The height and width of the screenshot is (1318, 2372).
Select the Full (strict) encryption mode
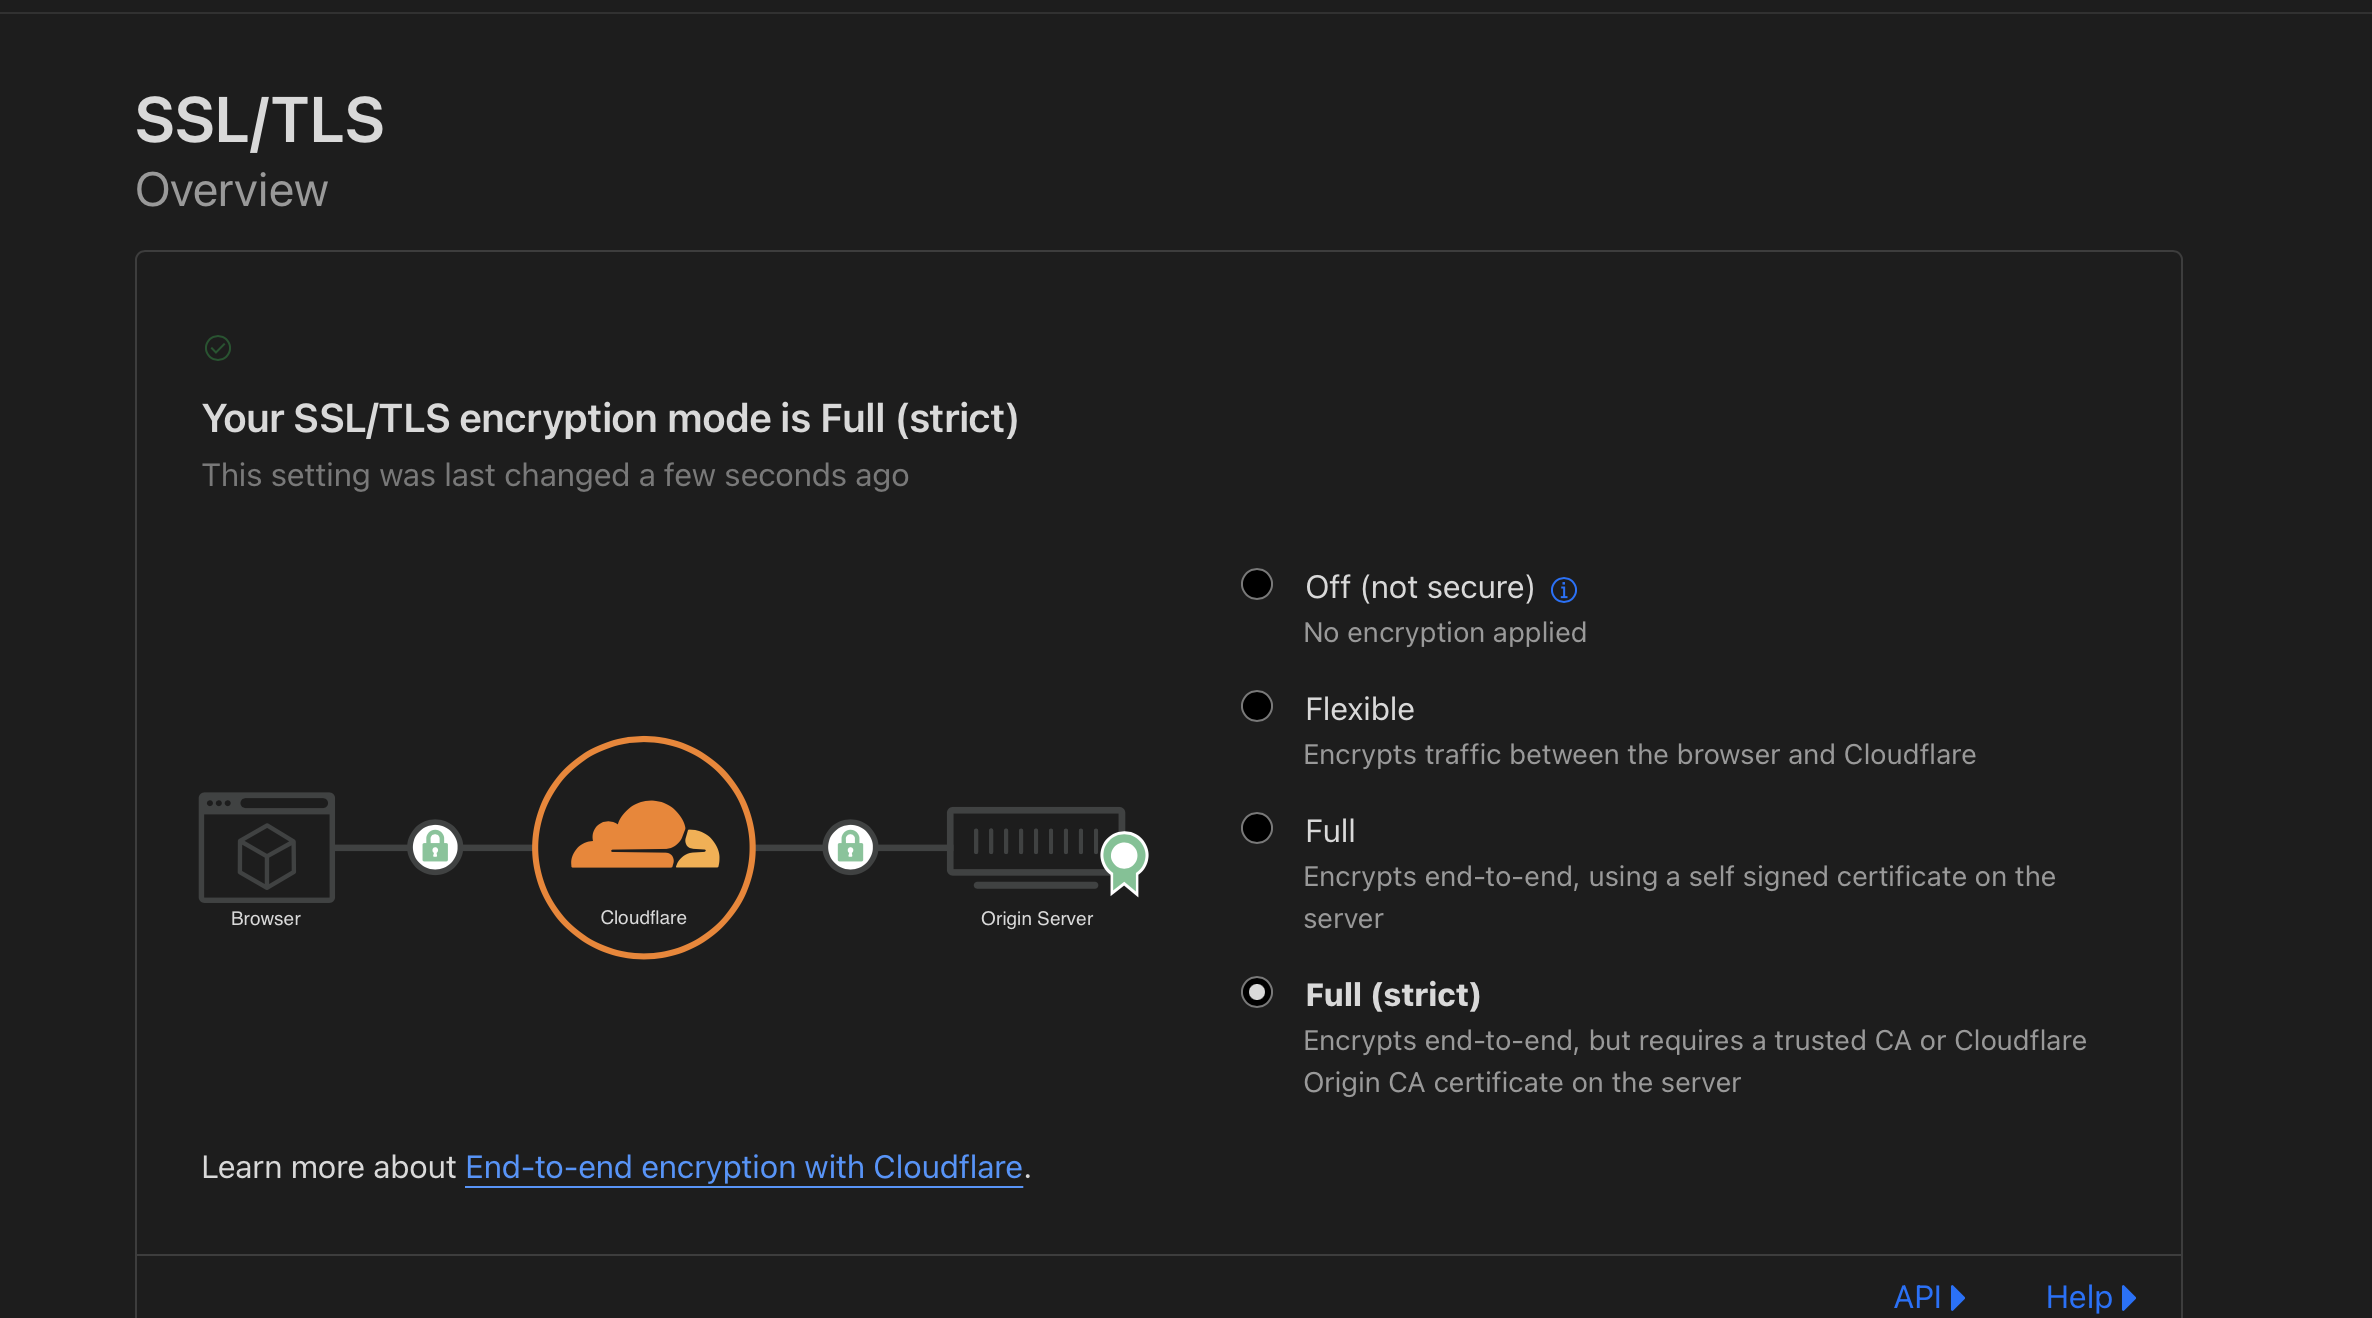(x=1257, y=992)
